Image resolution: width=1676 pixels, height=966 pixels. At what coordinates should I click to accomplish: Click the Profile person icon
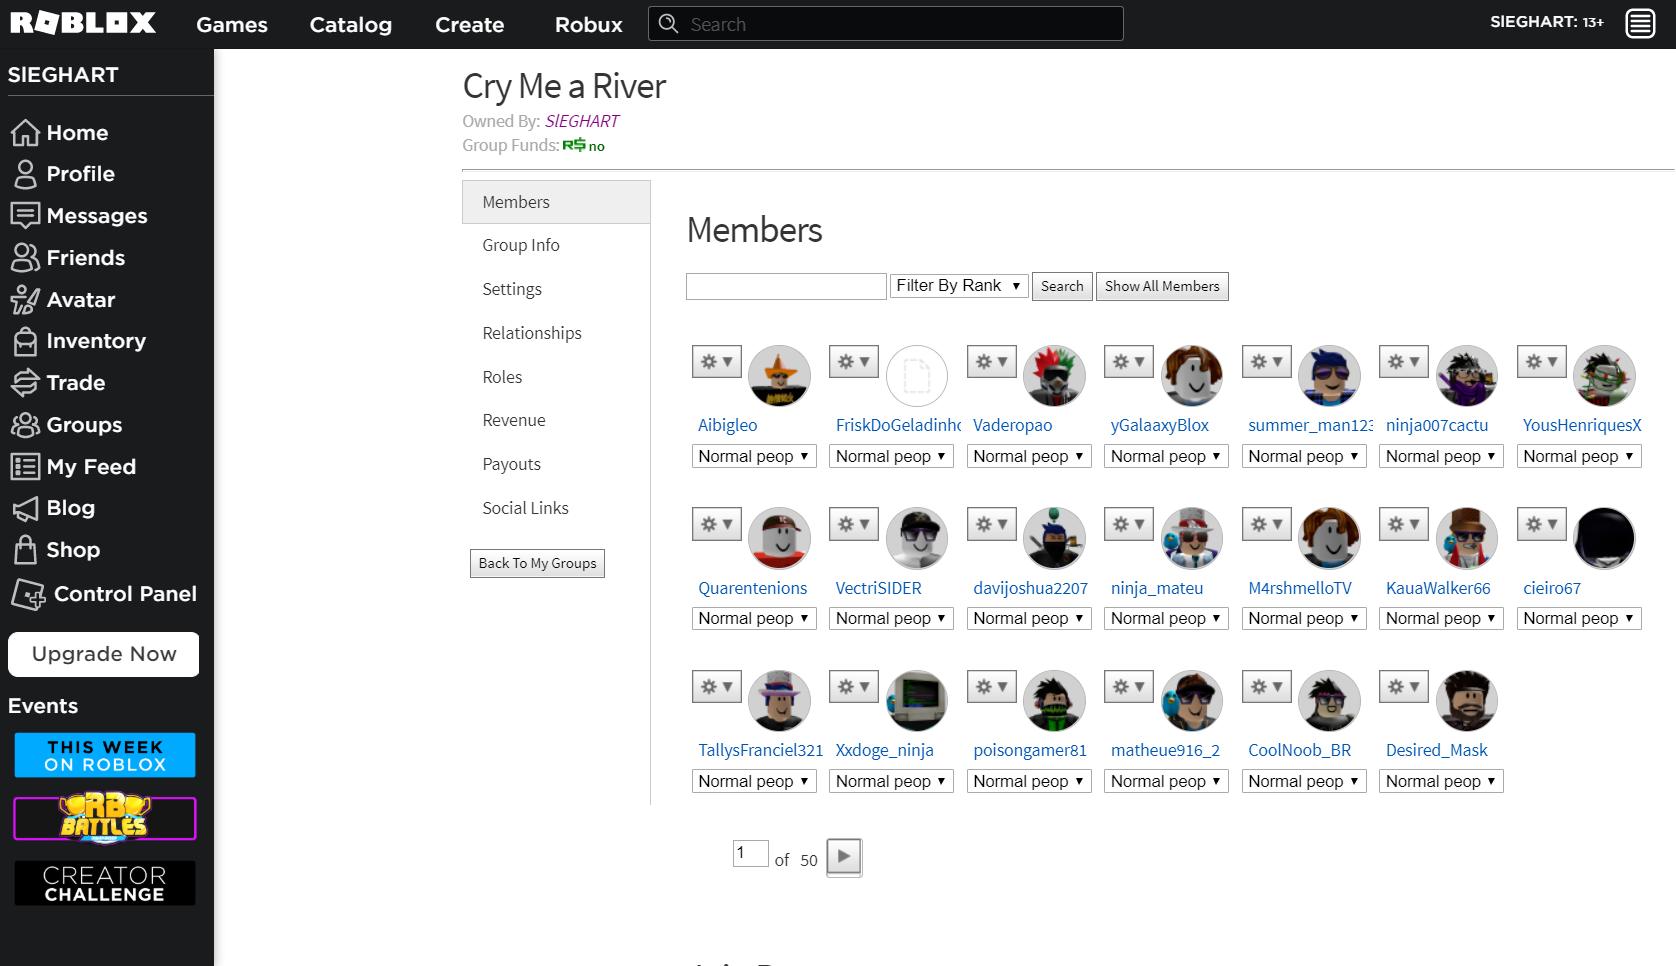coord(25,174)
